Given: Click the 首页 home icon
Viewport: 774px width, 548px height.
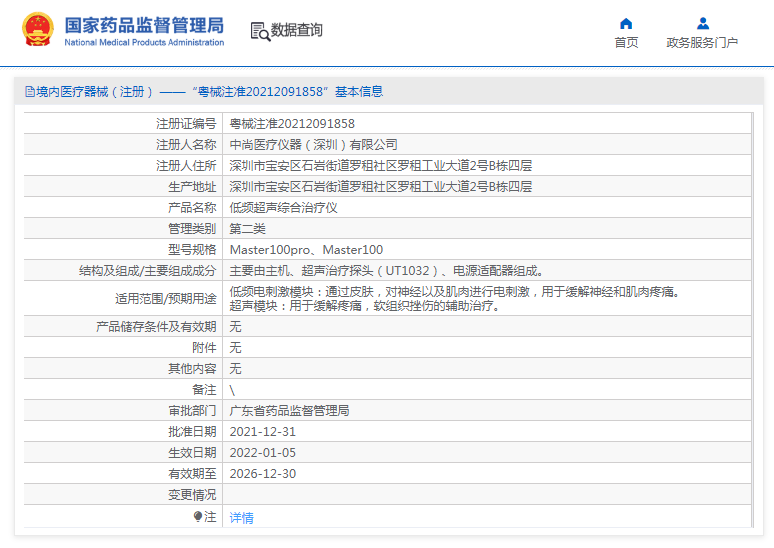Looking at the screenshot, I should point(626,24).
